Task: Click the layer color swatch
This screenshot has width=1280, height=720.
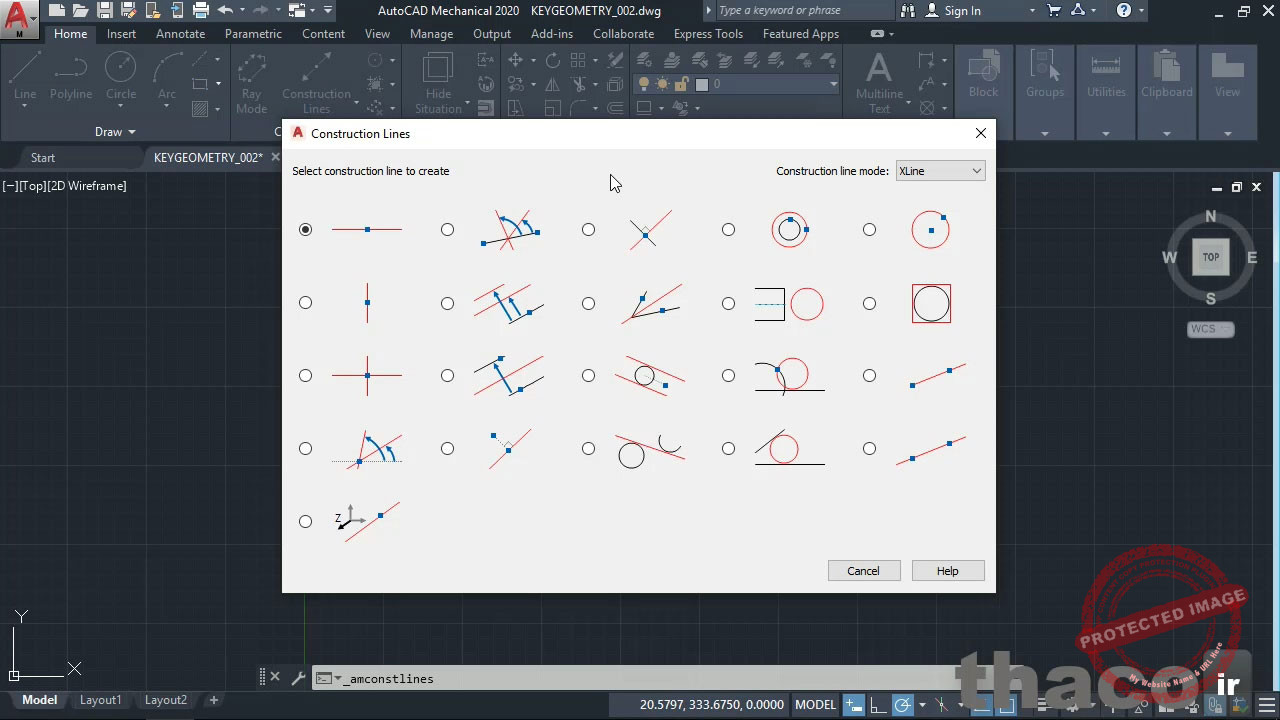Action: click(x=702, y=85)
